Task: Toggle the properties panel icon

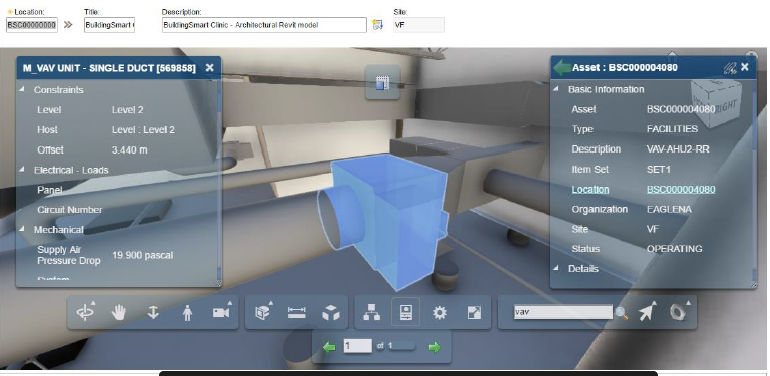Action: pos(406,312)
